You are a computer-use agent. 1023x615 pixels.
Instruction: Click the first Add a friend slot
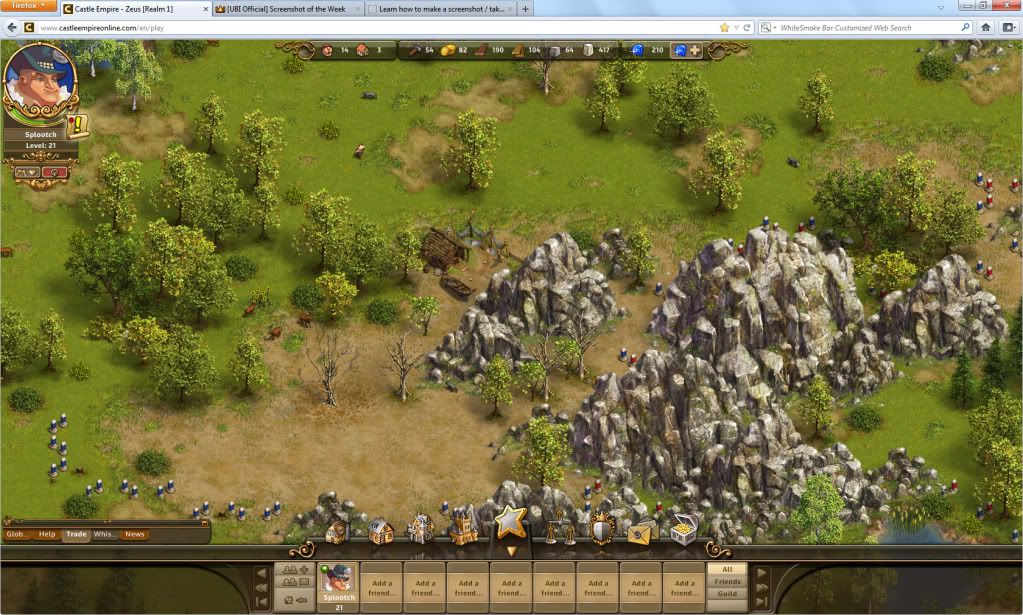point(382,587)
